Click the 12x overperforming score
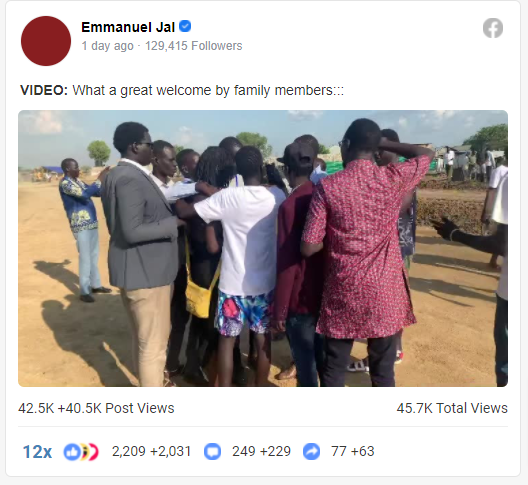The image size is (528, 485). pyautogui.click(x=37, y=452)
